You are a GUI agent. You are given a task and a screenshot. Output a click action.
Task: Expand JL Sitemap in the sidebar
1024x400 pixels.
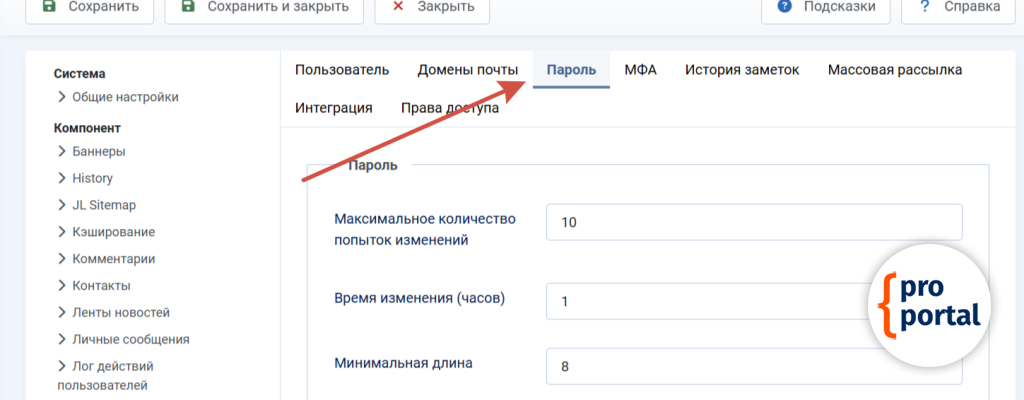pos(103,205)
